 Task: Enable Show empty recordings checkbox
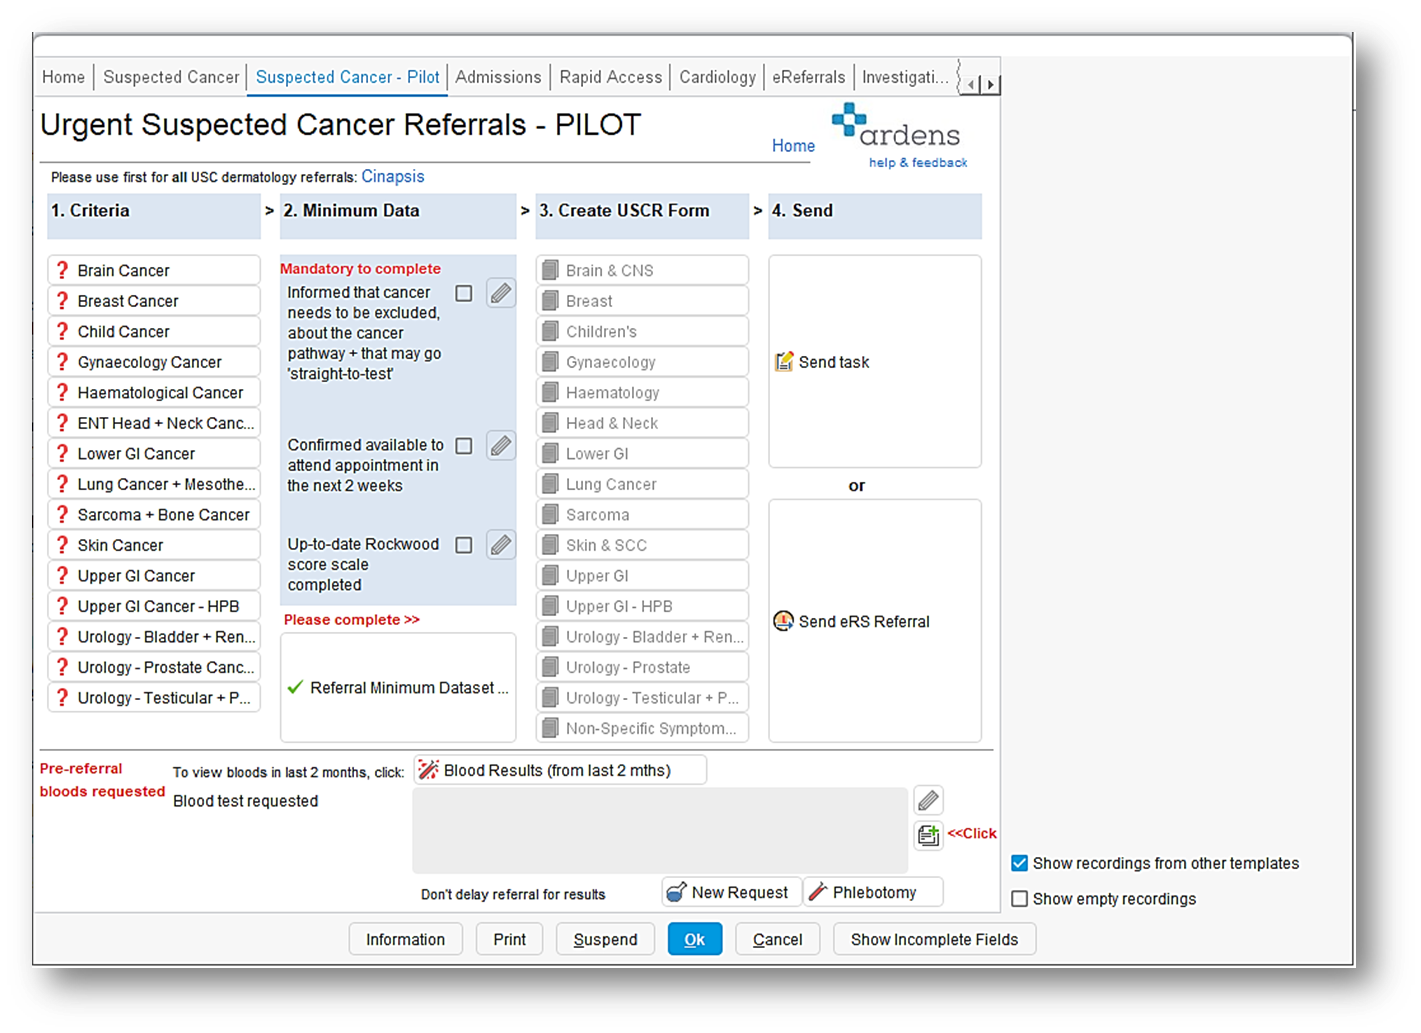(x=1020, y=899)
